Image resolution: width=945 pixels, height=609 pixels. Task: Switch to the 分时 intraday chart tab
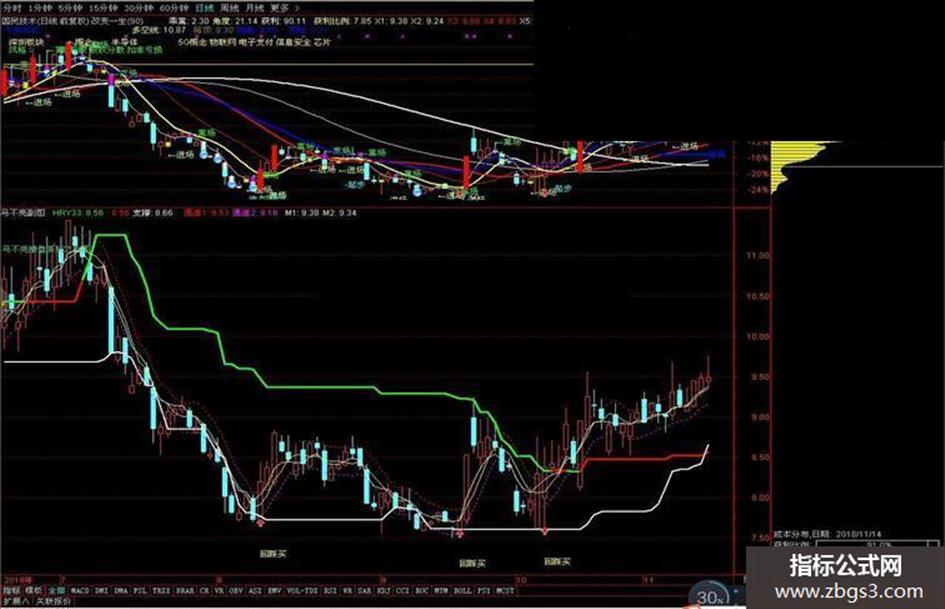[x=11, y=8]
